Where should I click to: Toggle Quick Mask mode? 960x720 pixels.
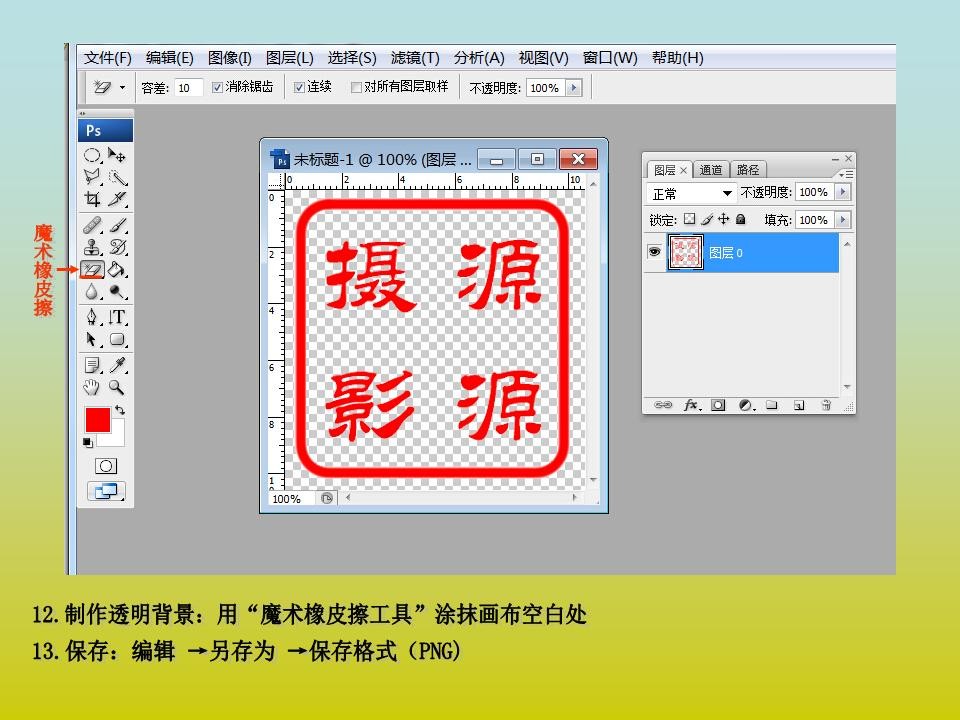[x=106, y=466]
